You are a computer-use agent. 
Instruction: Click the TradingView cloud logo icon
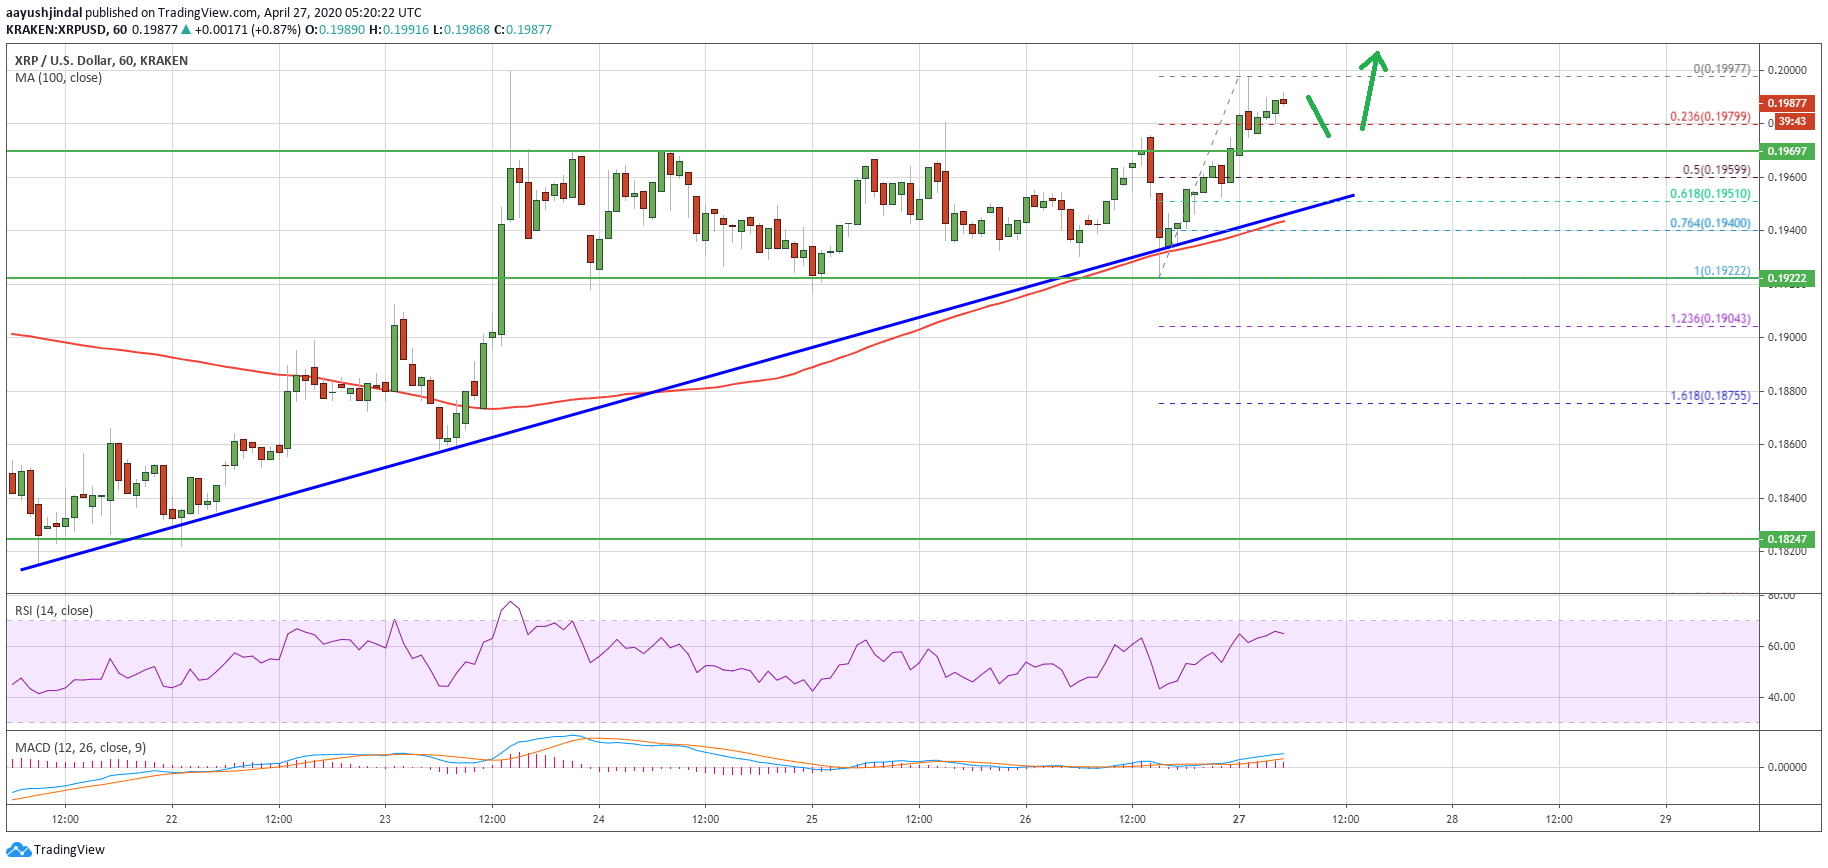(18, 850)
